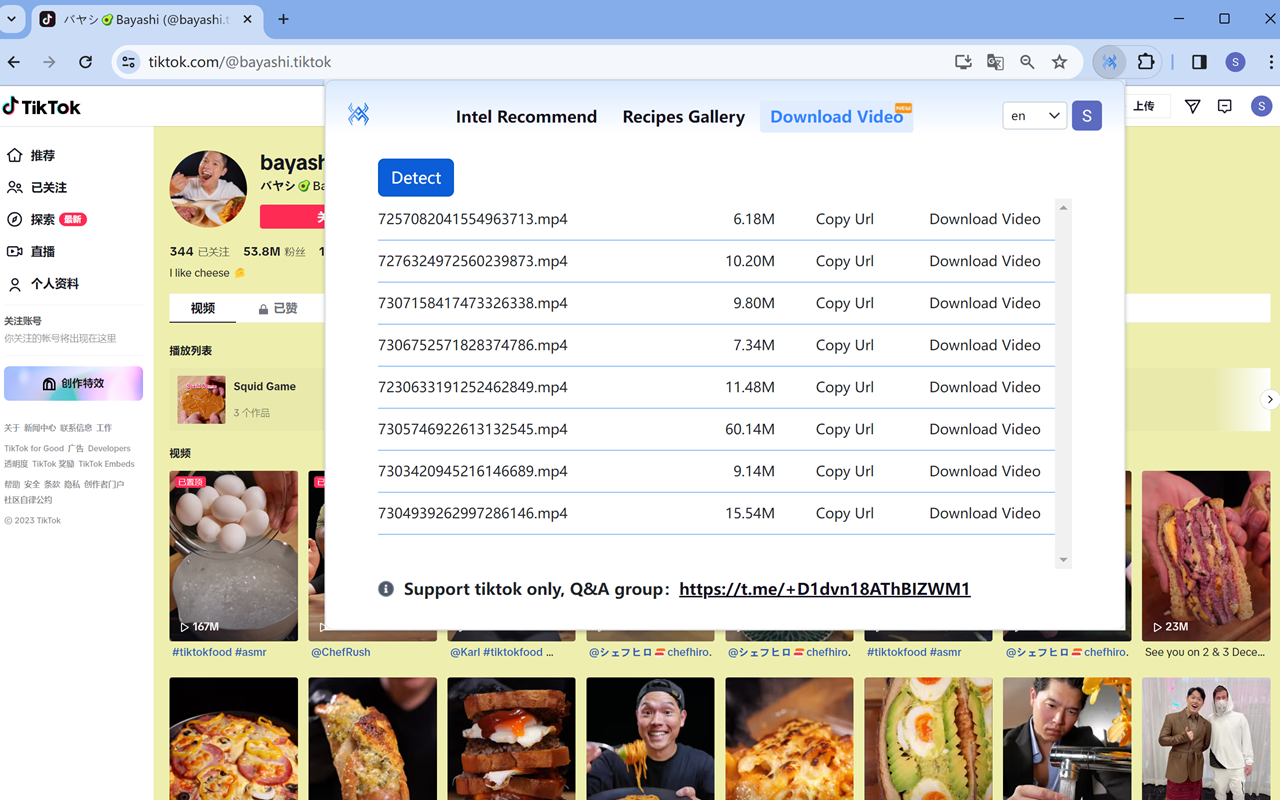Switch to the Recipes Gallery tab
The width and height of the screenshot is (1280, 800).
tap(683, 117)
